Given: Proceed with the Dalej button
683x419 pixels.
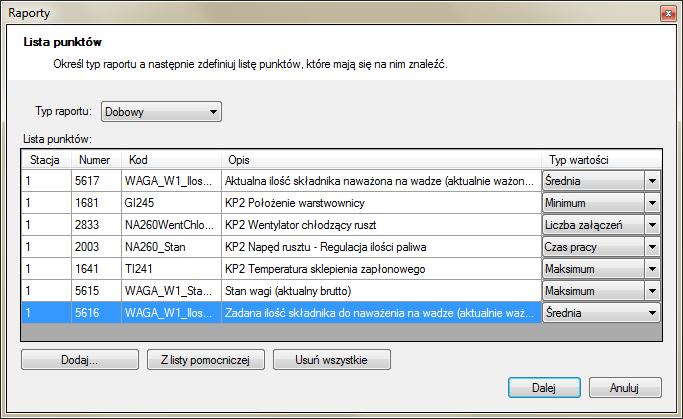Looking at the screenshot, I should (544, 388).
